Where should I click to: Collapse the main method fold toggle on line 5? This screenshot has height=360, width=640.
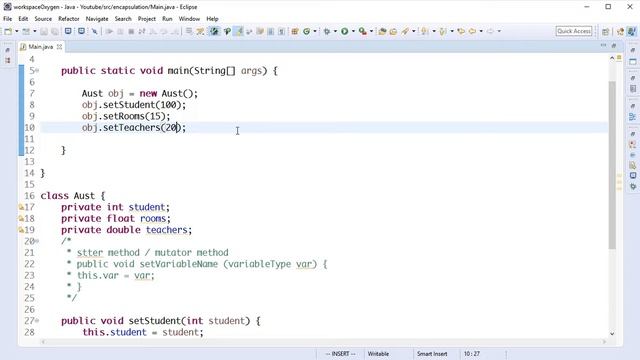point(37,71)
